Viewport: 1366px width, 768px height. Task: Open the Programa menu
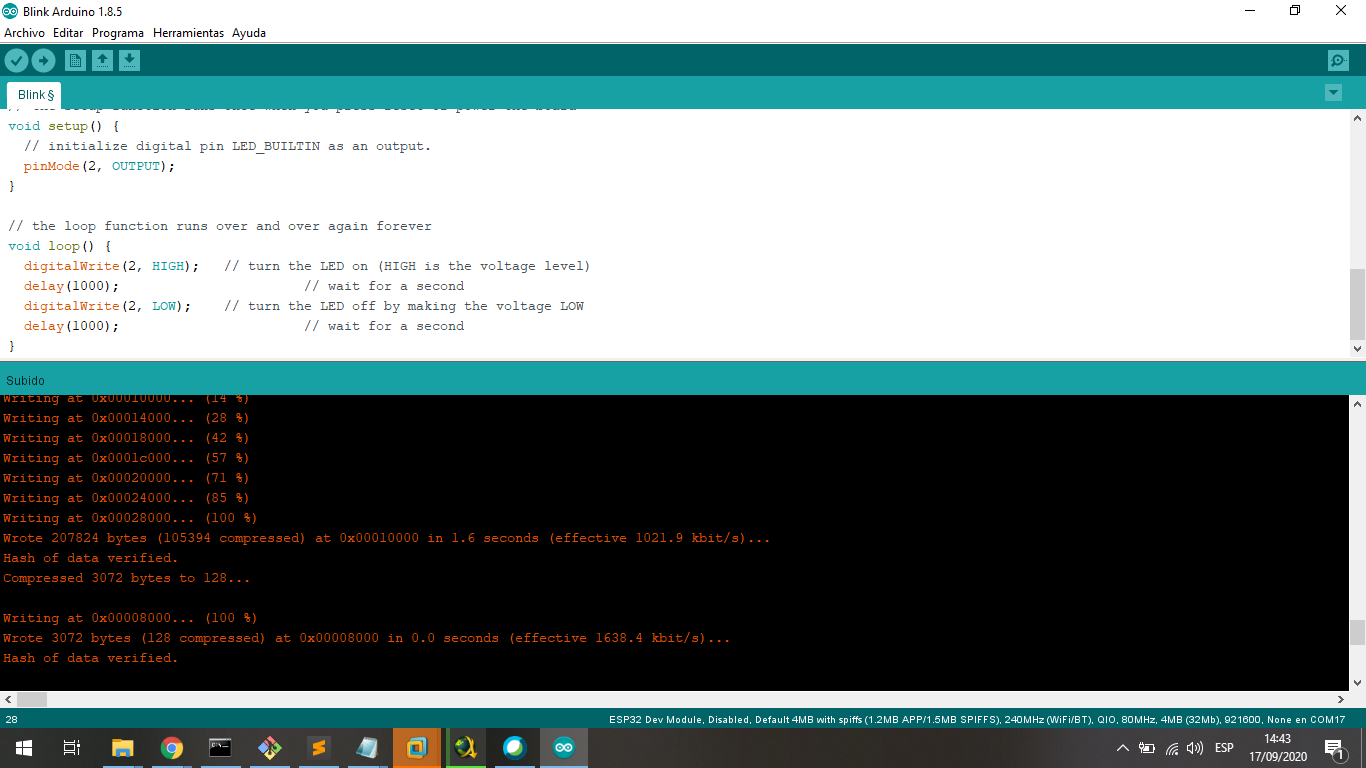pyautogui.click(x=118, y=33)
